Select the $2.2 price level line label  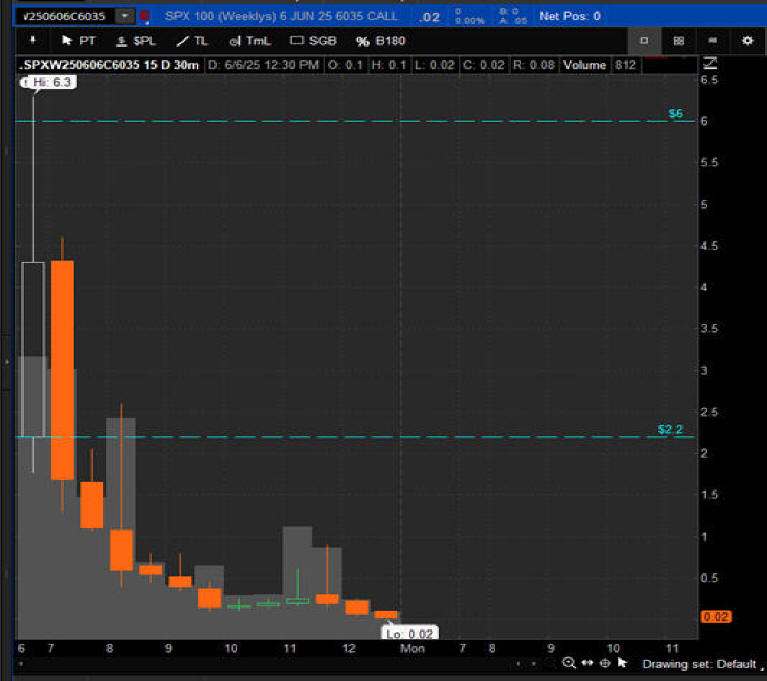[x=670, y=430]
